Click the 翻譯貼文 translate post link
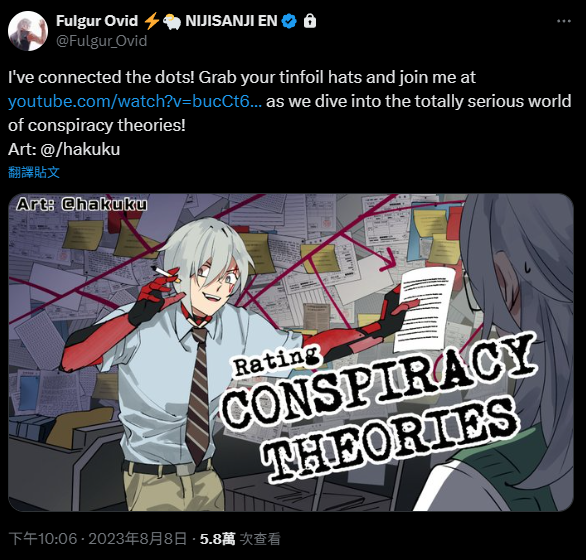 pyautogui.click(x=34, y=172)
